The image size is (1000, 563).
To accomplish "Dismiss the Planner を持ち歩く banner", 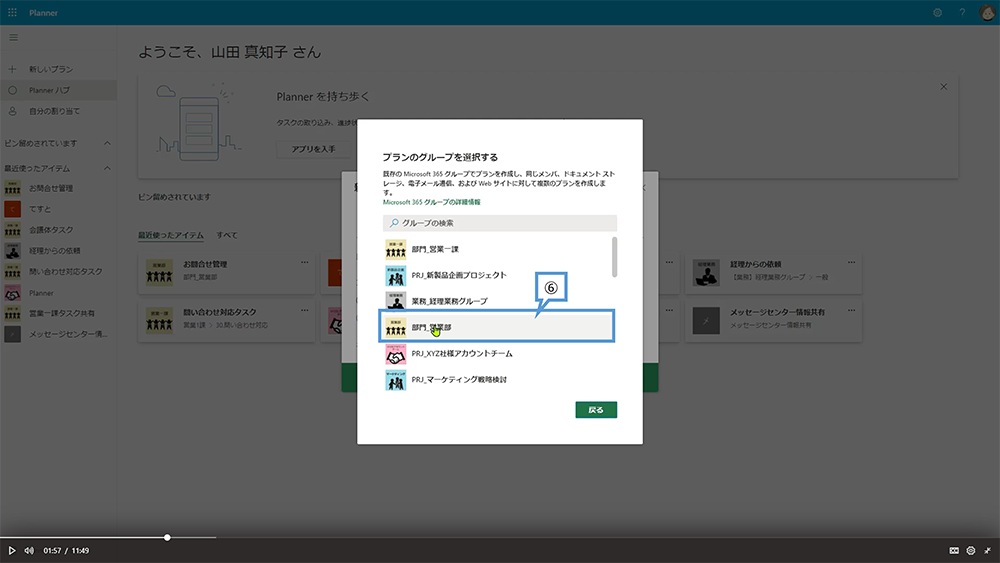I will (943, 87).
